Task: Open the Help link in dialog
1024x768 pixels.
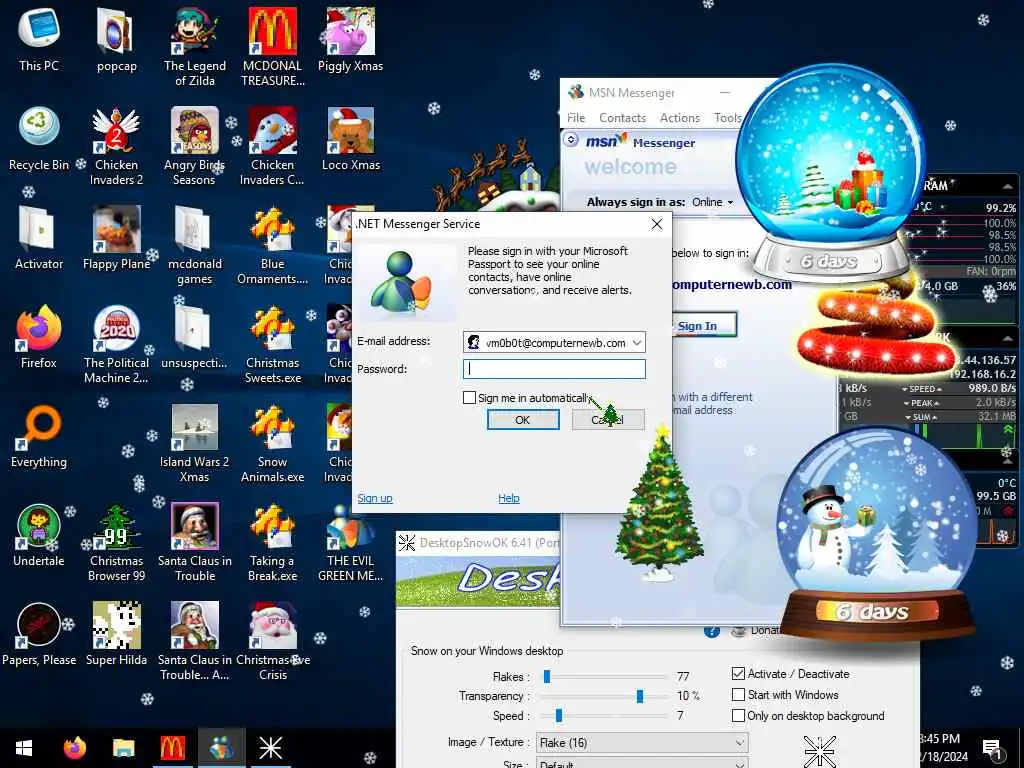Action: tap(509, 498)
